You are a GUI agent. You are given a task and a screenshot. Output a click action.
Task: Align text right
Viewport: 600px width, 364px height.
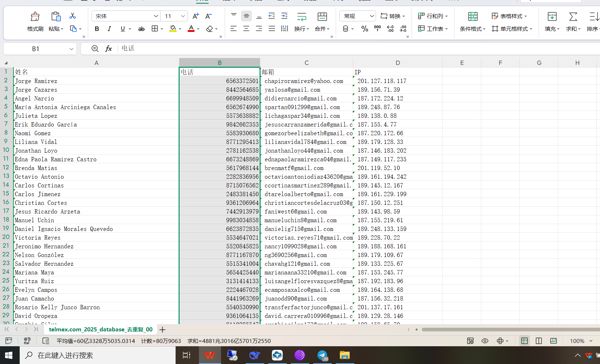[x=259, y=29]
